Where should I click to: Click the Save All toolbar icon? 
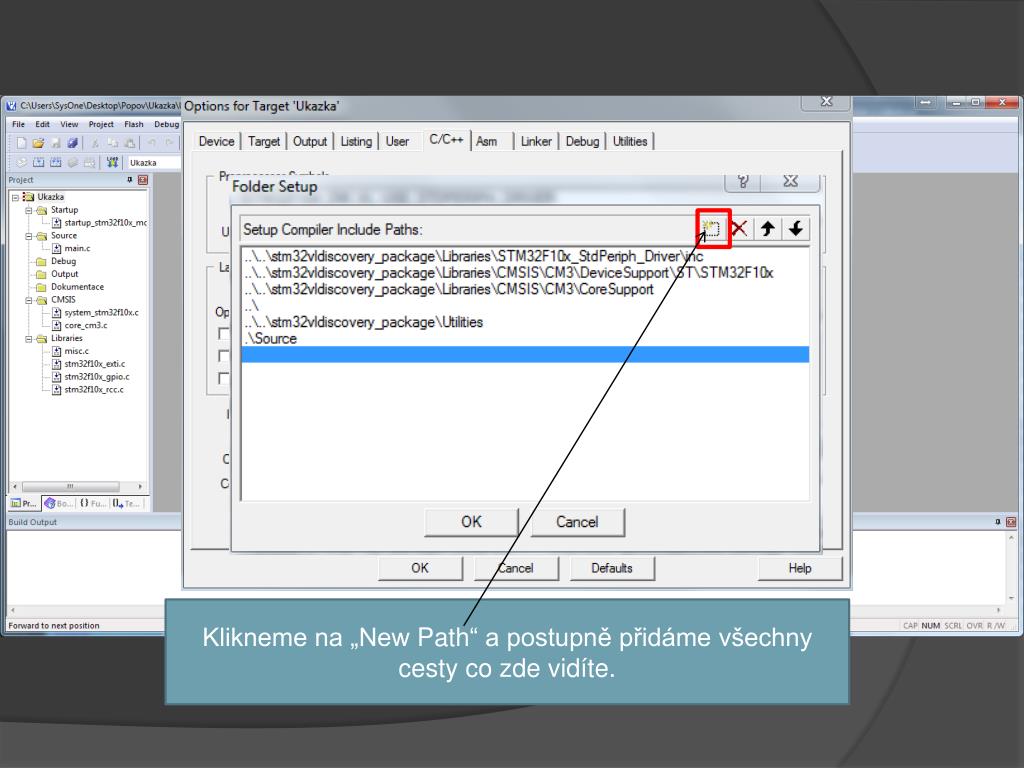tap(72, 143)
